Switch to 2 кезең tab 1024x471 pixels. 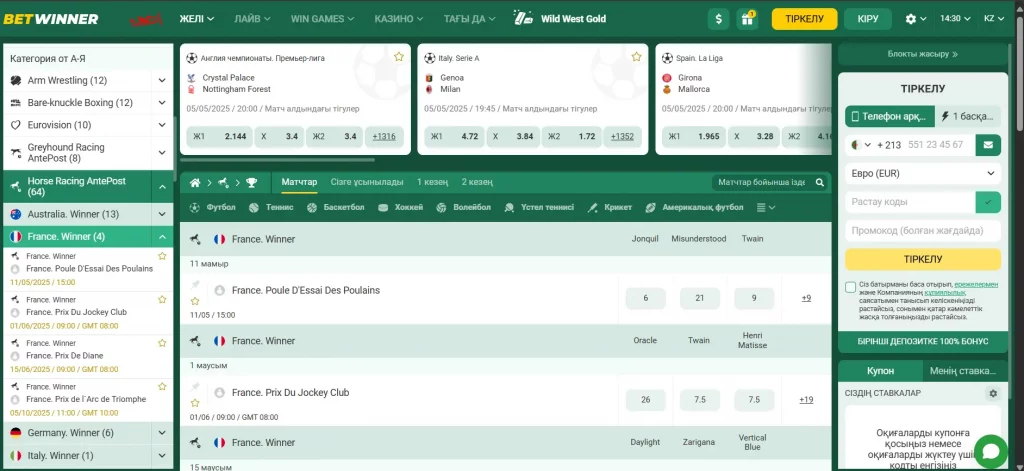(x=477, y=182)
